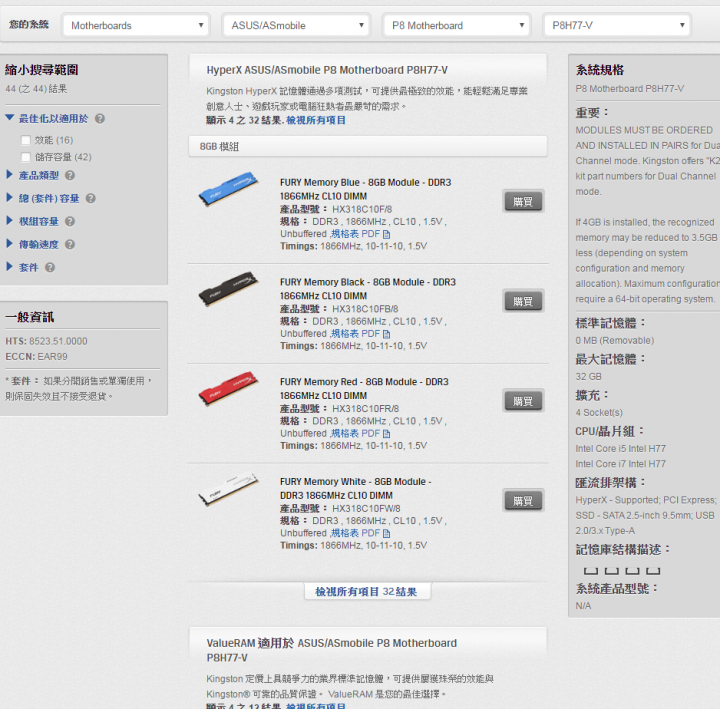Open the Motherboards system type dropdown
720x709 pixels.
coord(136,25)
